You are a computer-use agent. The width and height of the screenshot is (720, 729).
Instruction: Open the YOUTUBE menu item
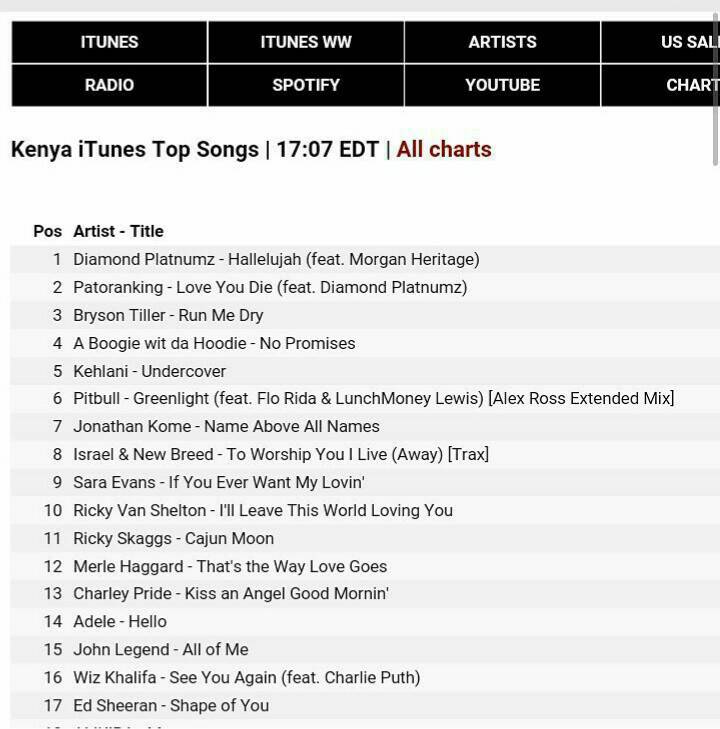pyautogui.click(x=502, y=85)
